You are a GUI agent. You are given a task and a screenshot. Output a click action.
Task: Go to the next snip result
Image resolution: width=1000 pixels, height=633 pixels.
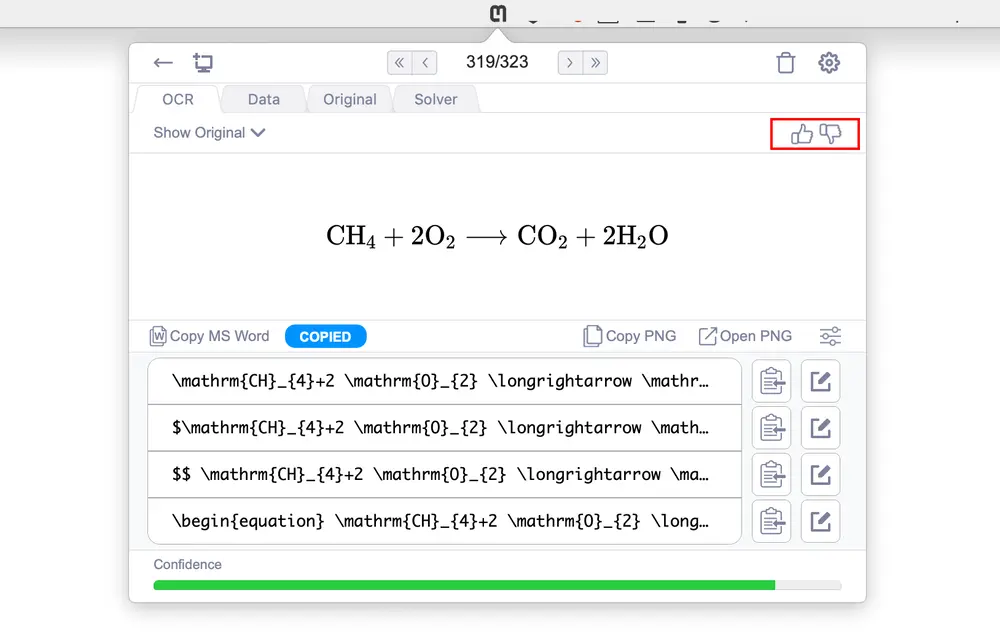pos(570,62)
